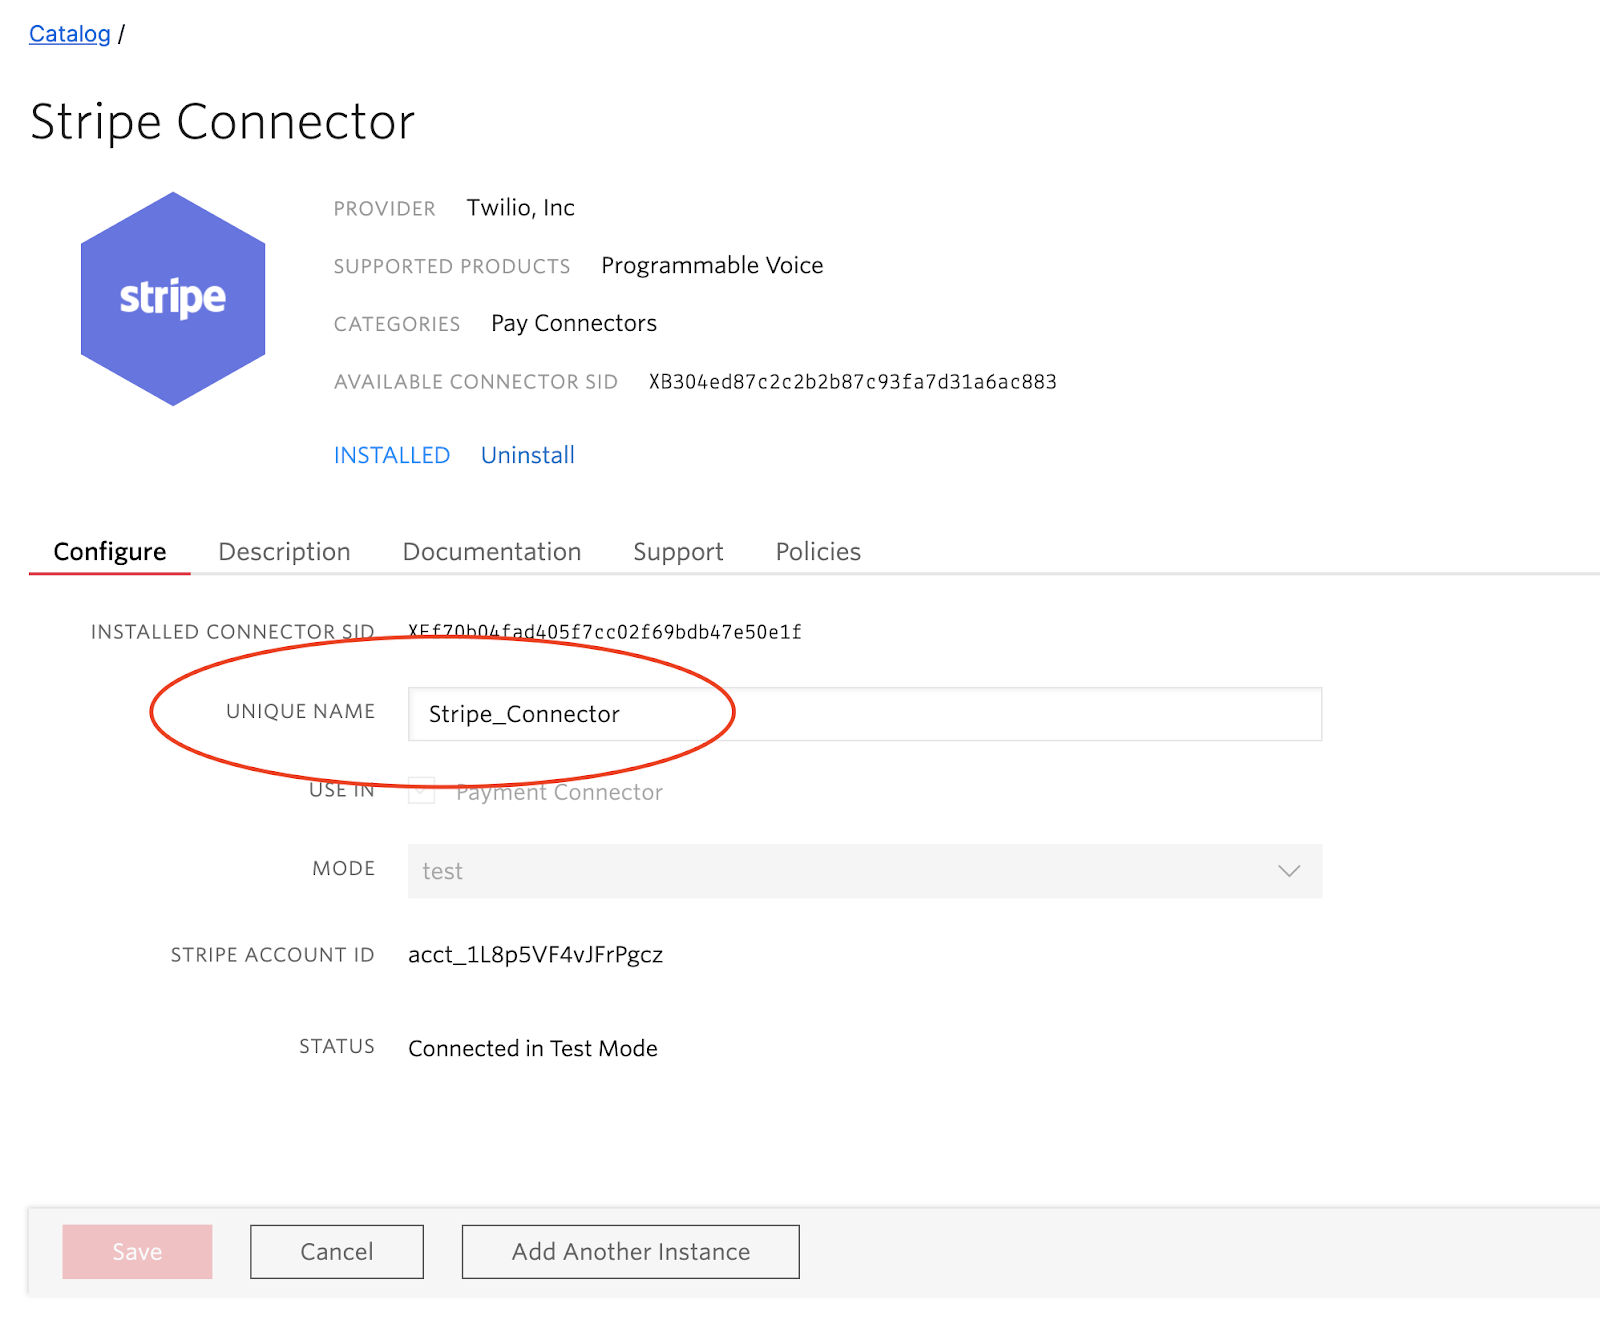Select the Installed Connector SID value
1600x1332 pixels.
click(604, 632)
